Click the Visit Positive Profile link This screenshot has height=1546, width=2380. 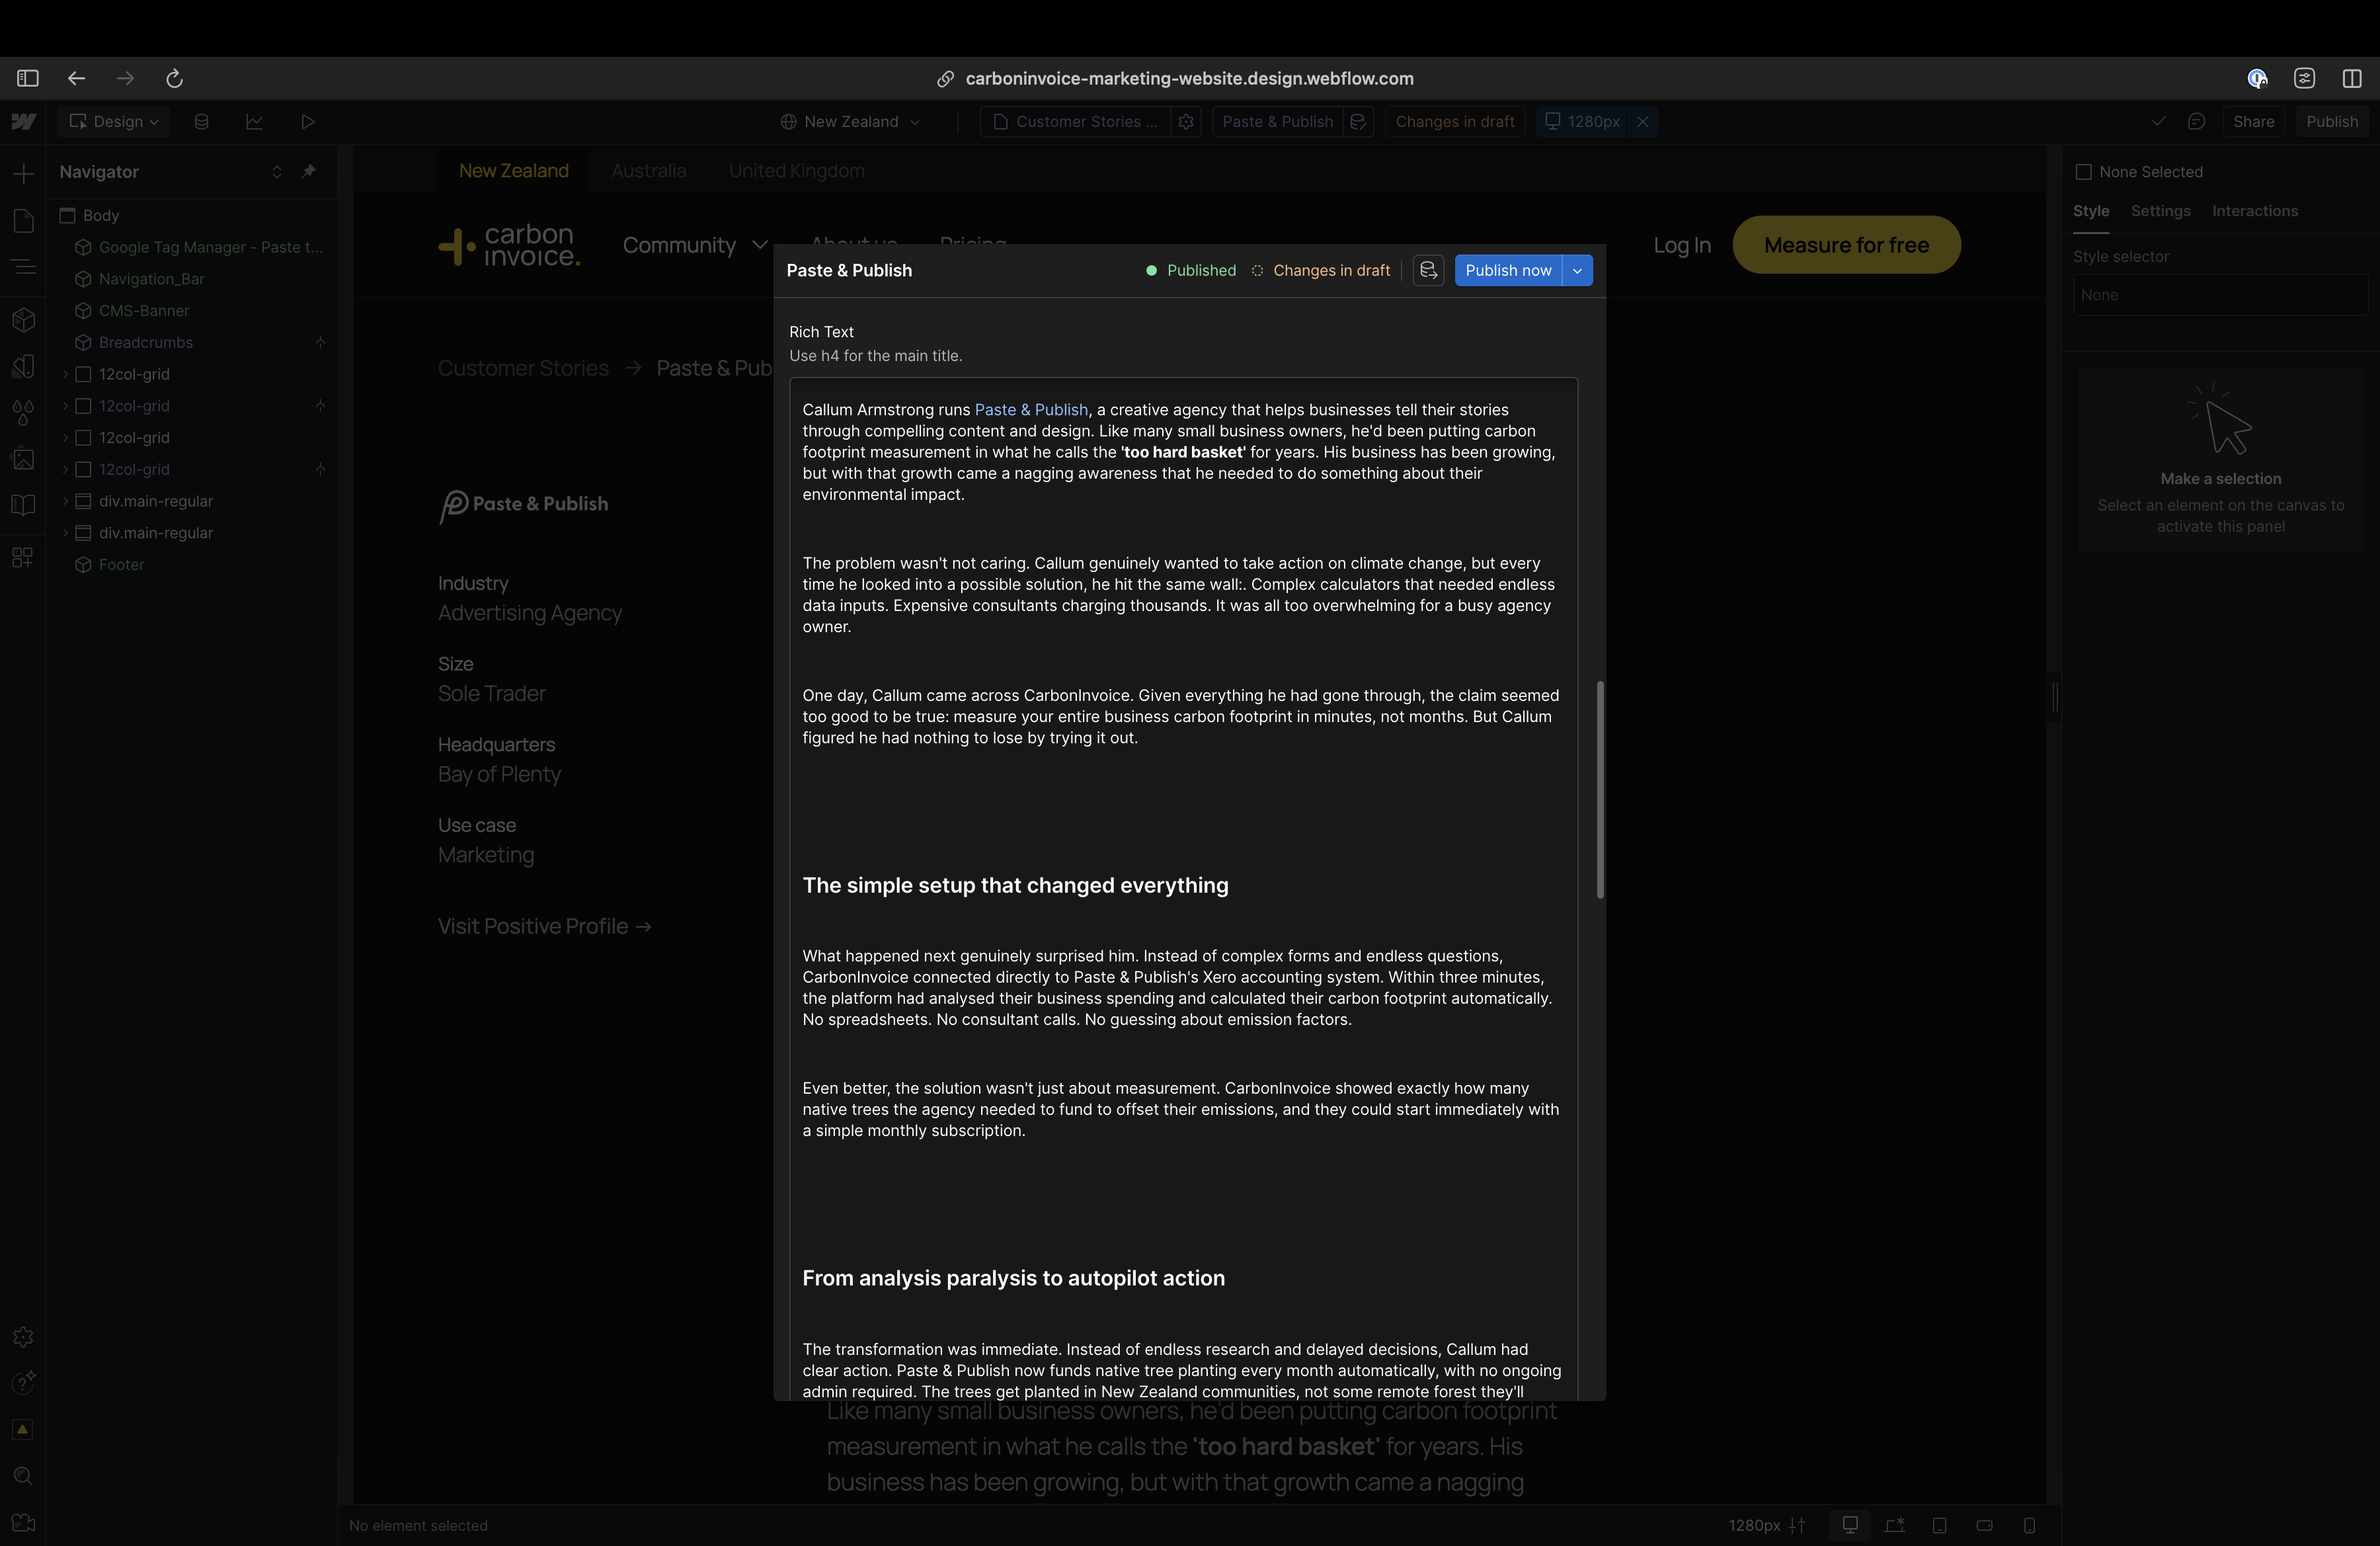point(544,926)
